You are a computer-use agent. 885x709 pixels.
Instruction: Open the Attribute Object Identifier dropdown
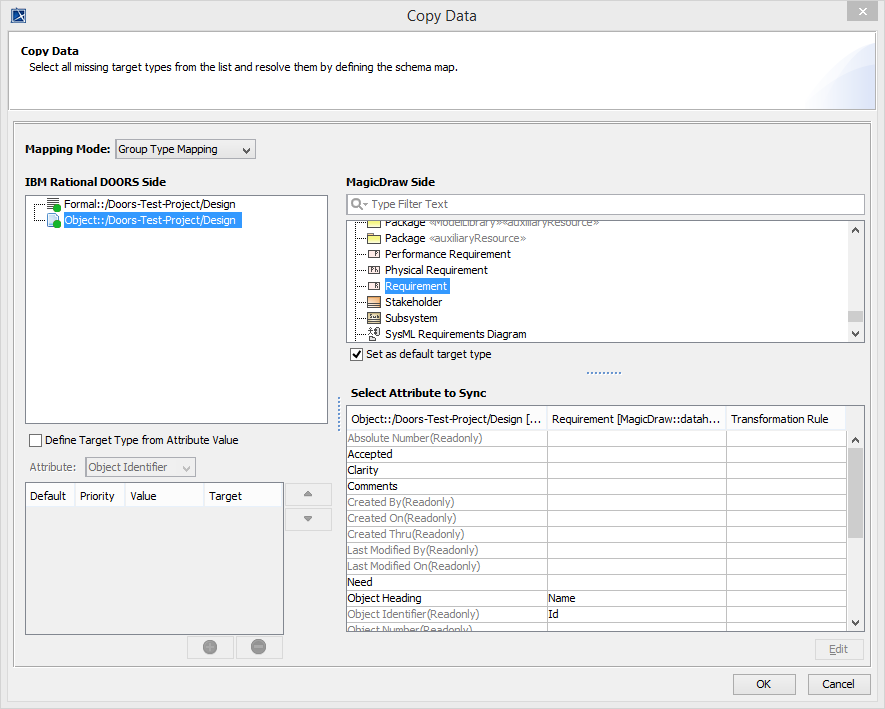(140, 467)
